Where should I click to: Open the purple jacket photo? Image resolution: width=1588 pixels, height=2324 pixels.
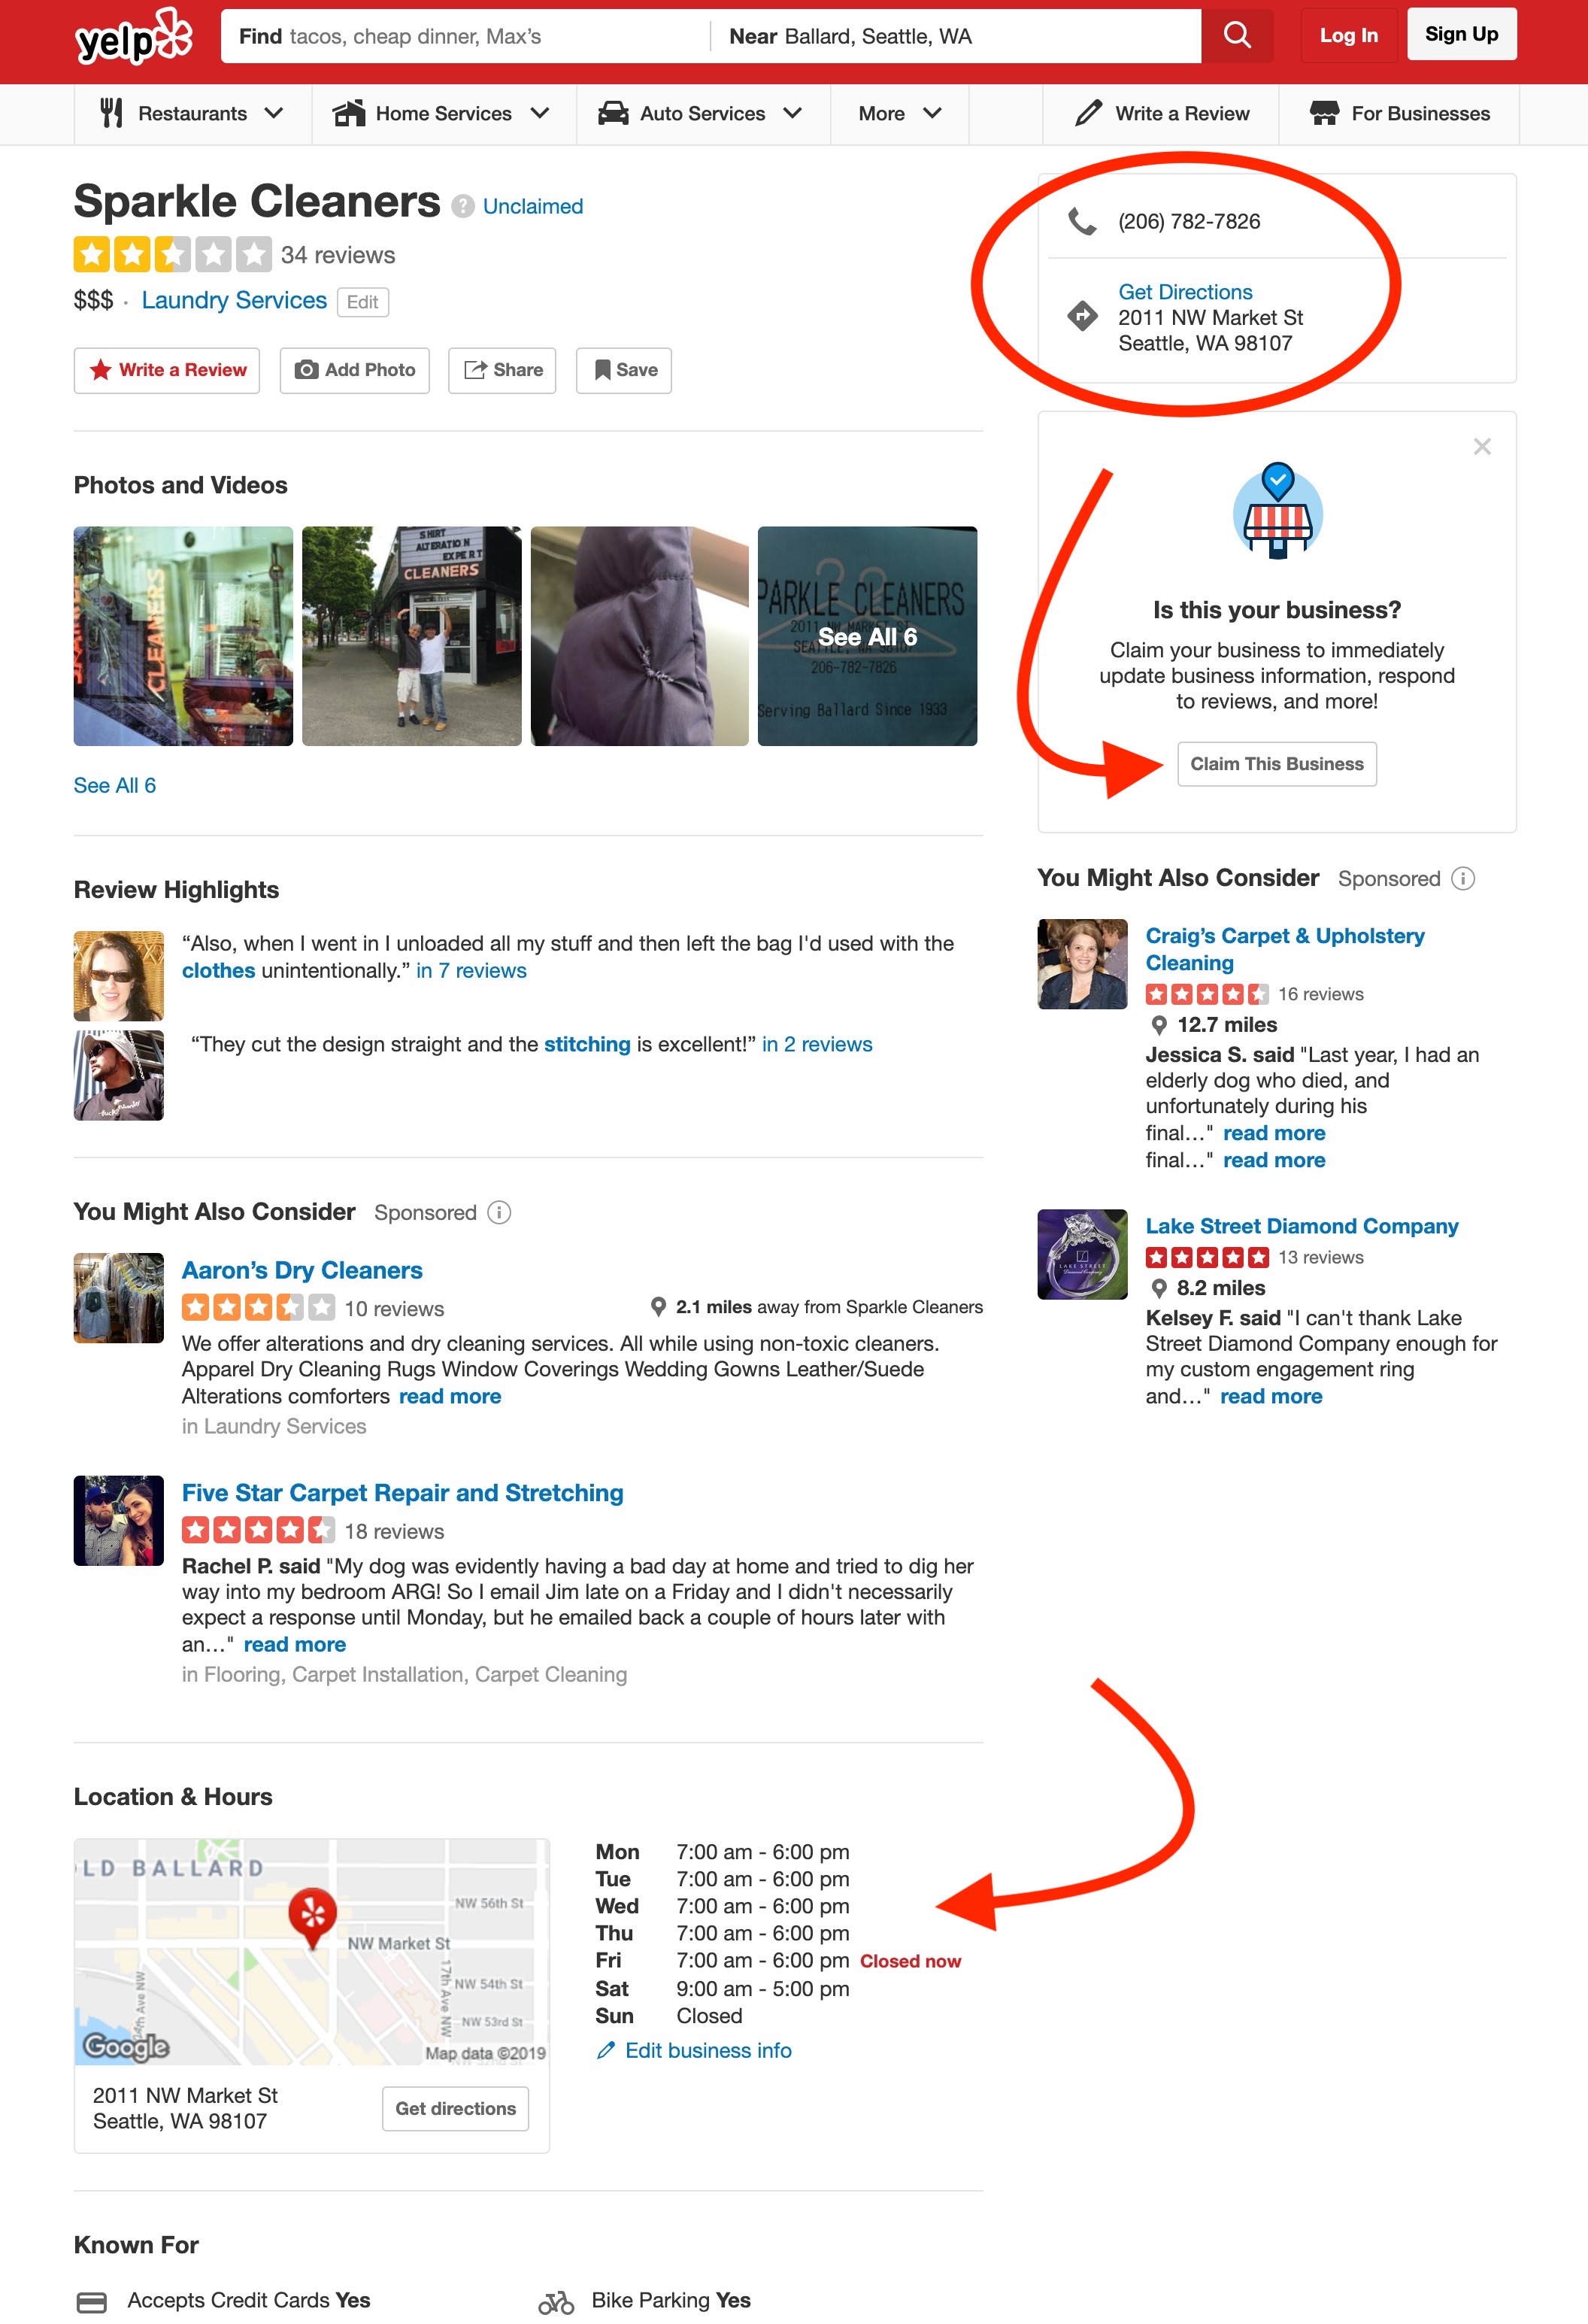pos(640,636)
